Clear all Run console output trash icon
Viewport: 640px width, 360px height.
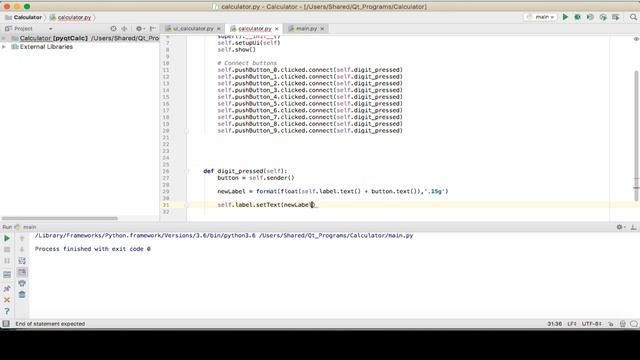(x=22, y=294)
